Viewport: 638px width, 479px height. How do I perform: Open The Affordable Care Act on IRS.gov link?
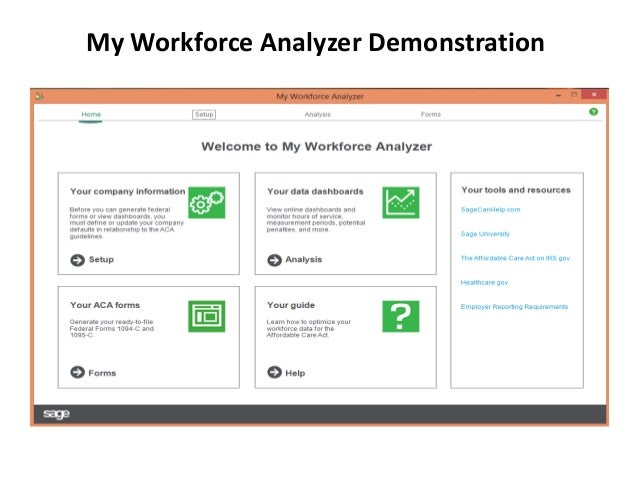(x=515, y=258)
